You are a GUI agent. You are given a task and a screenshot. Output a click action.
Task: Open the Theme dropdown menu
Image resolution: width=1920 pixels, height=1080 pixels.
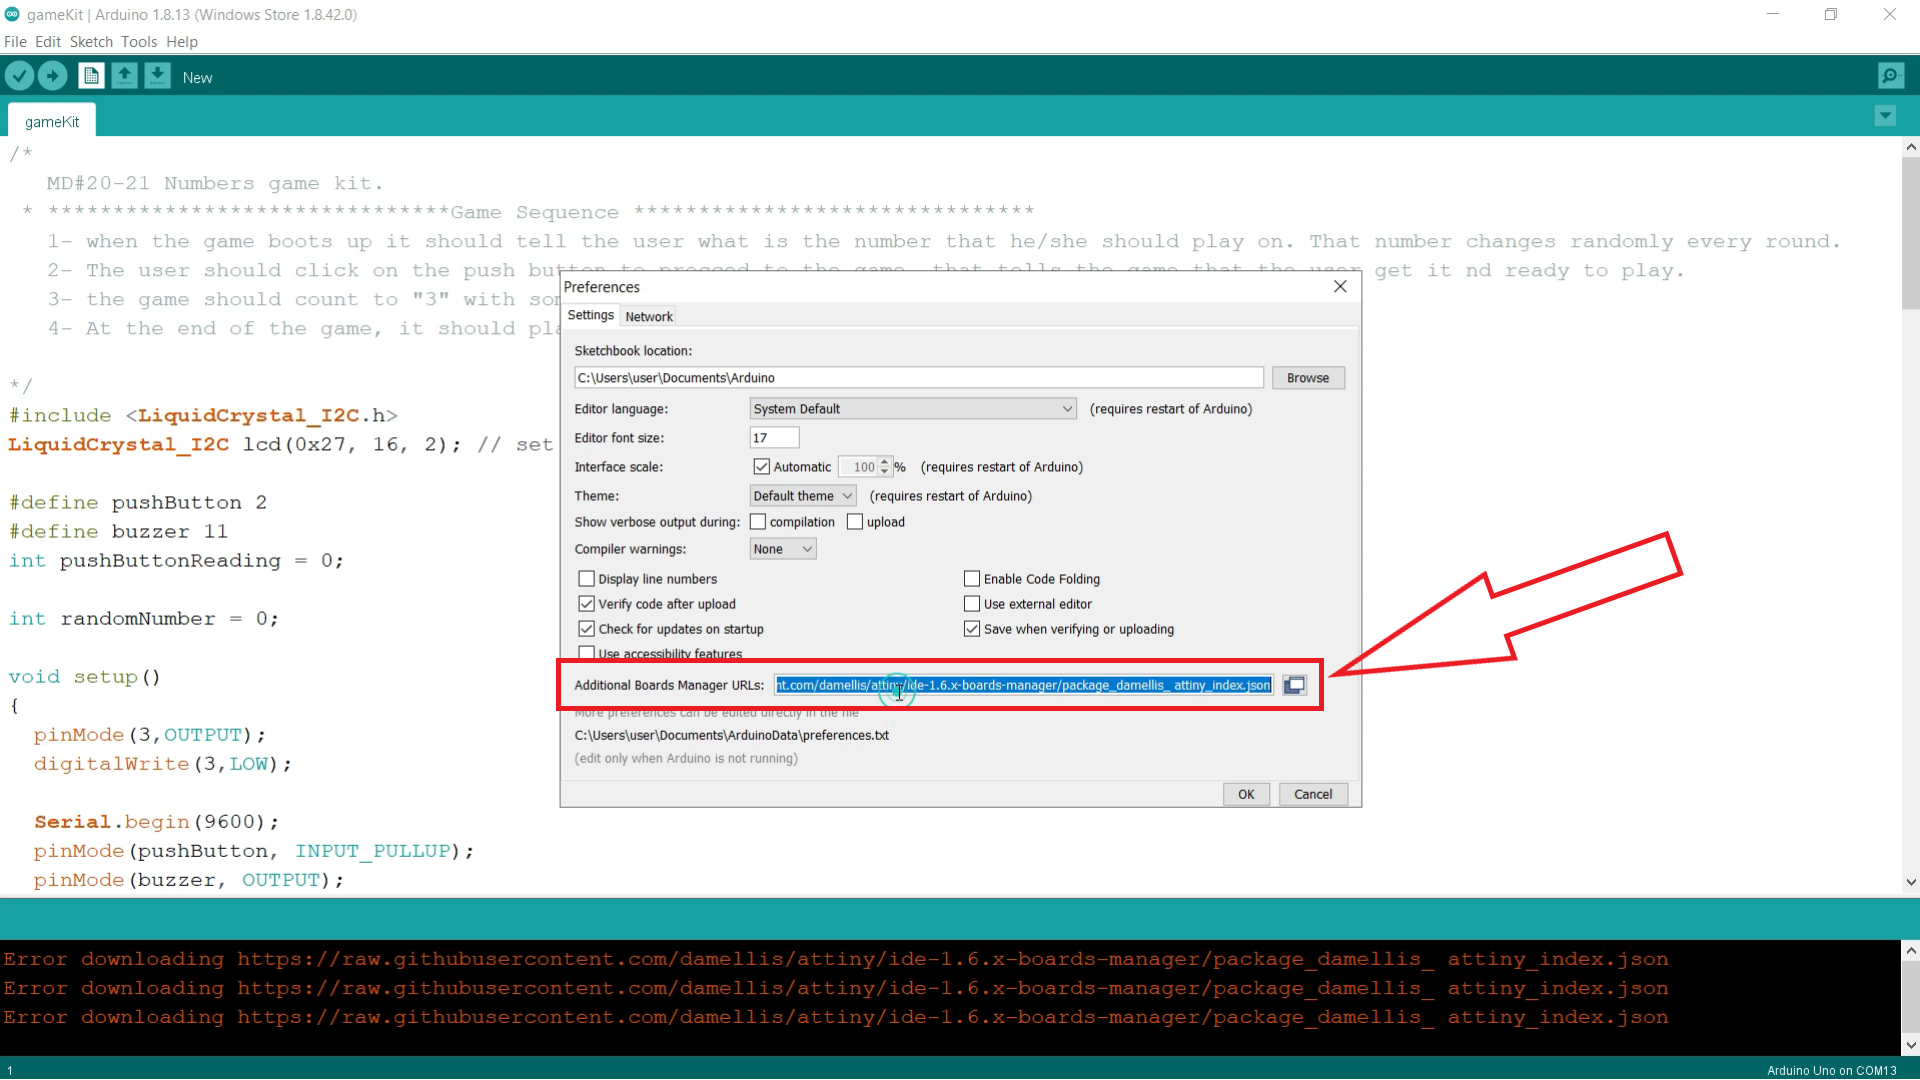click(802, 496)
